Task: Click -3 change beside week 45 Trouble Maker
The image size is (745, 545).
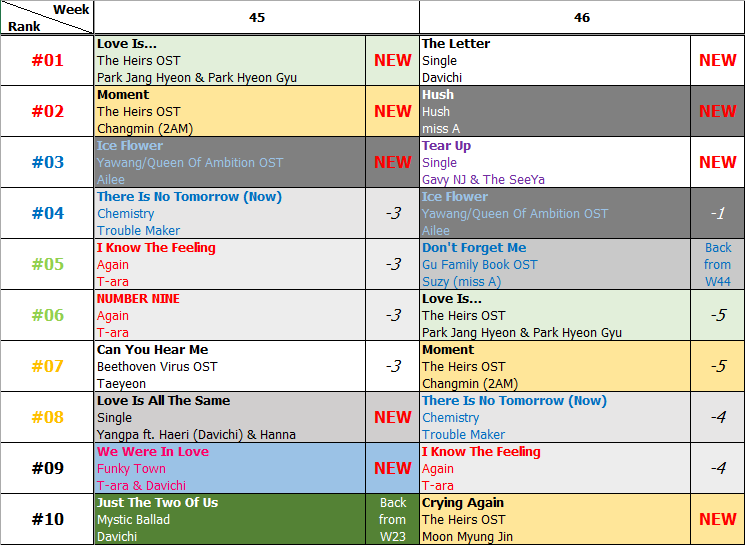Action: (392, 213)
